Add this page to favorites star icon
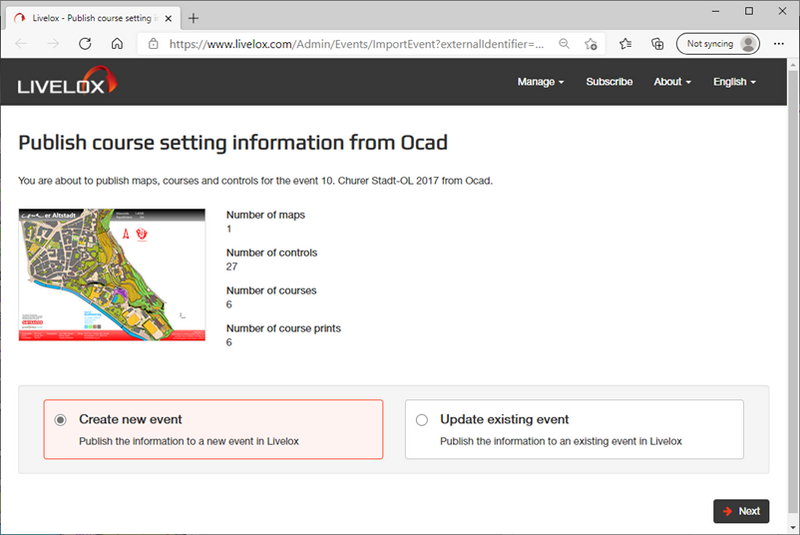The image size is (800, 535). coord(591,44)
